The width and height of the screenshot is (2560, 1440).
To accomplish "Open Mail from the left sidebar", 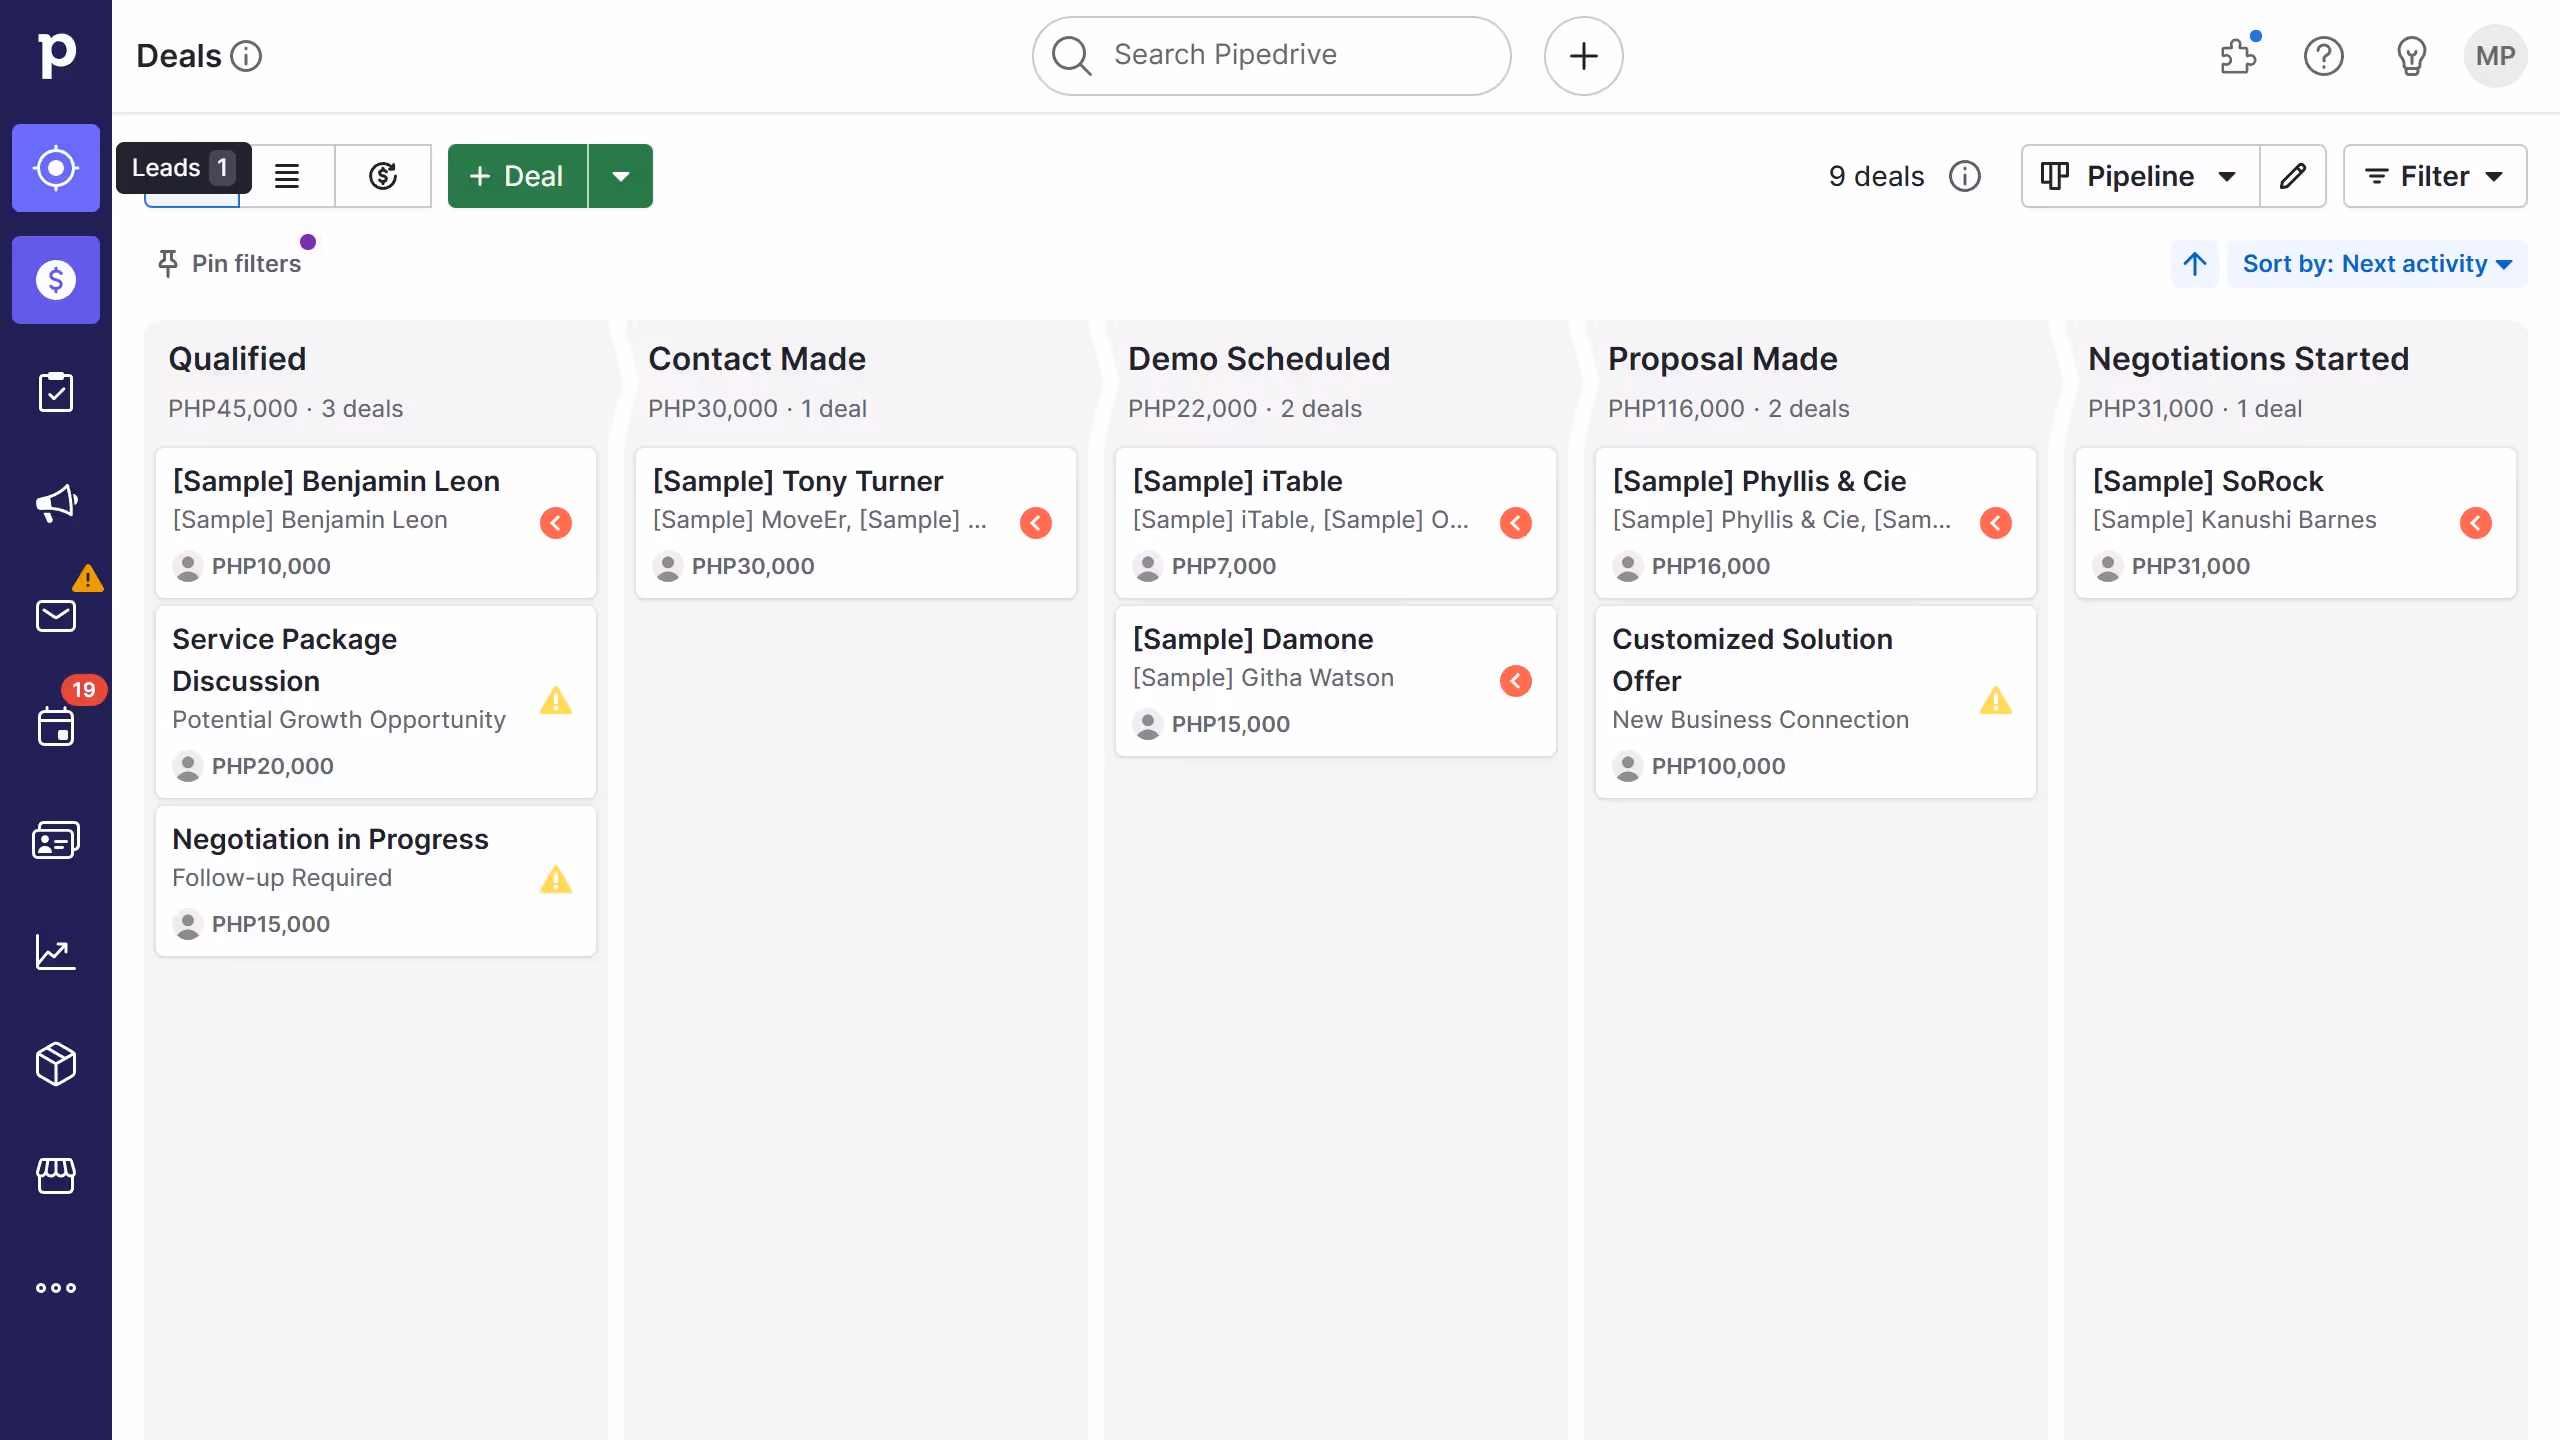I will pos(55,615).
